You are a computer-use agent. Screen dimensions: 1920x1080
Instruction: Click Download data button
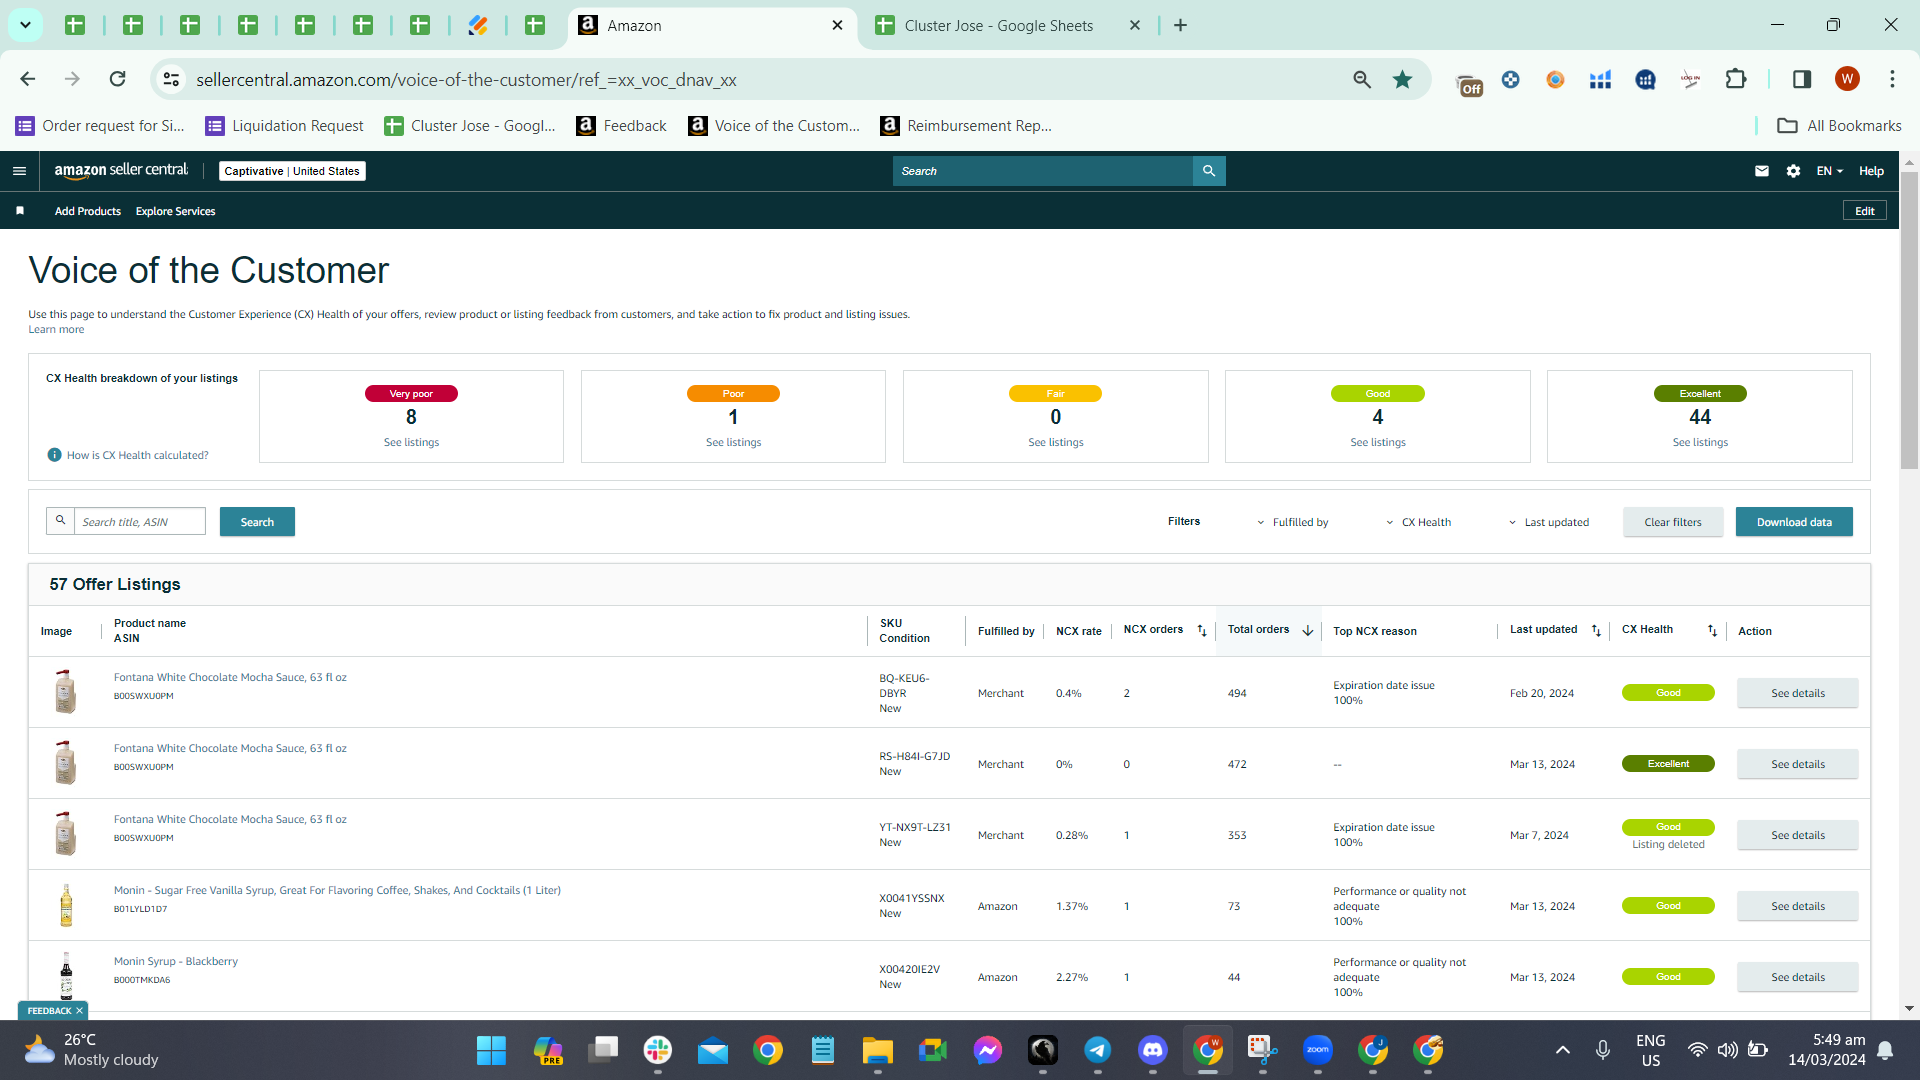(1794, 522)
